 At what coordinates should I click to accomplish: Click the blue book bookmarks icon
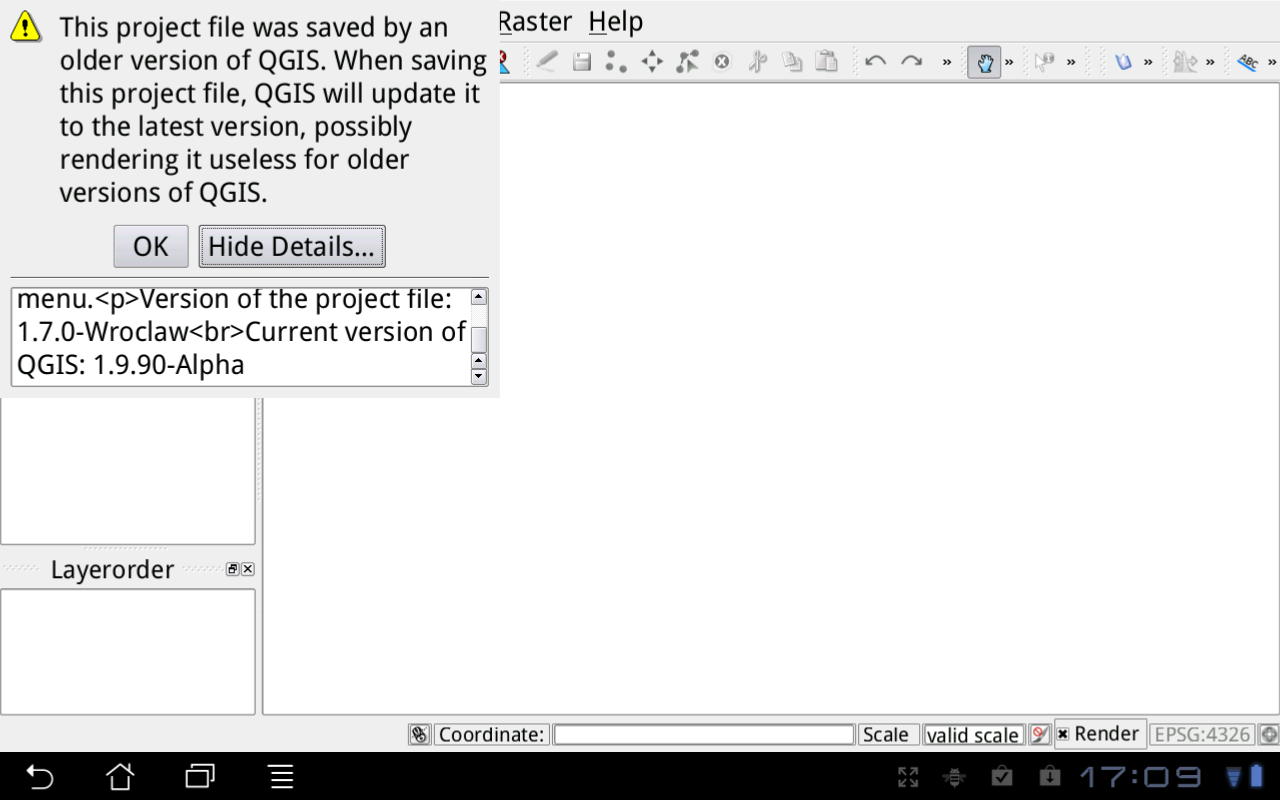tap(1123, 62)
